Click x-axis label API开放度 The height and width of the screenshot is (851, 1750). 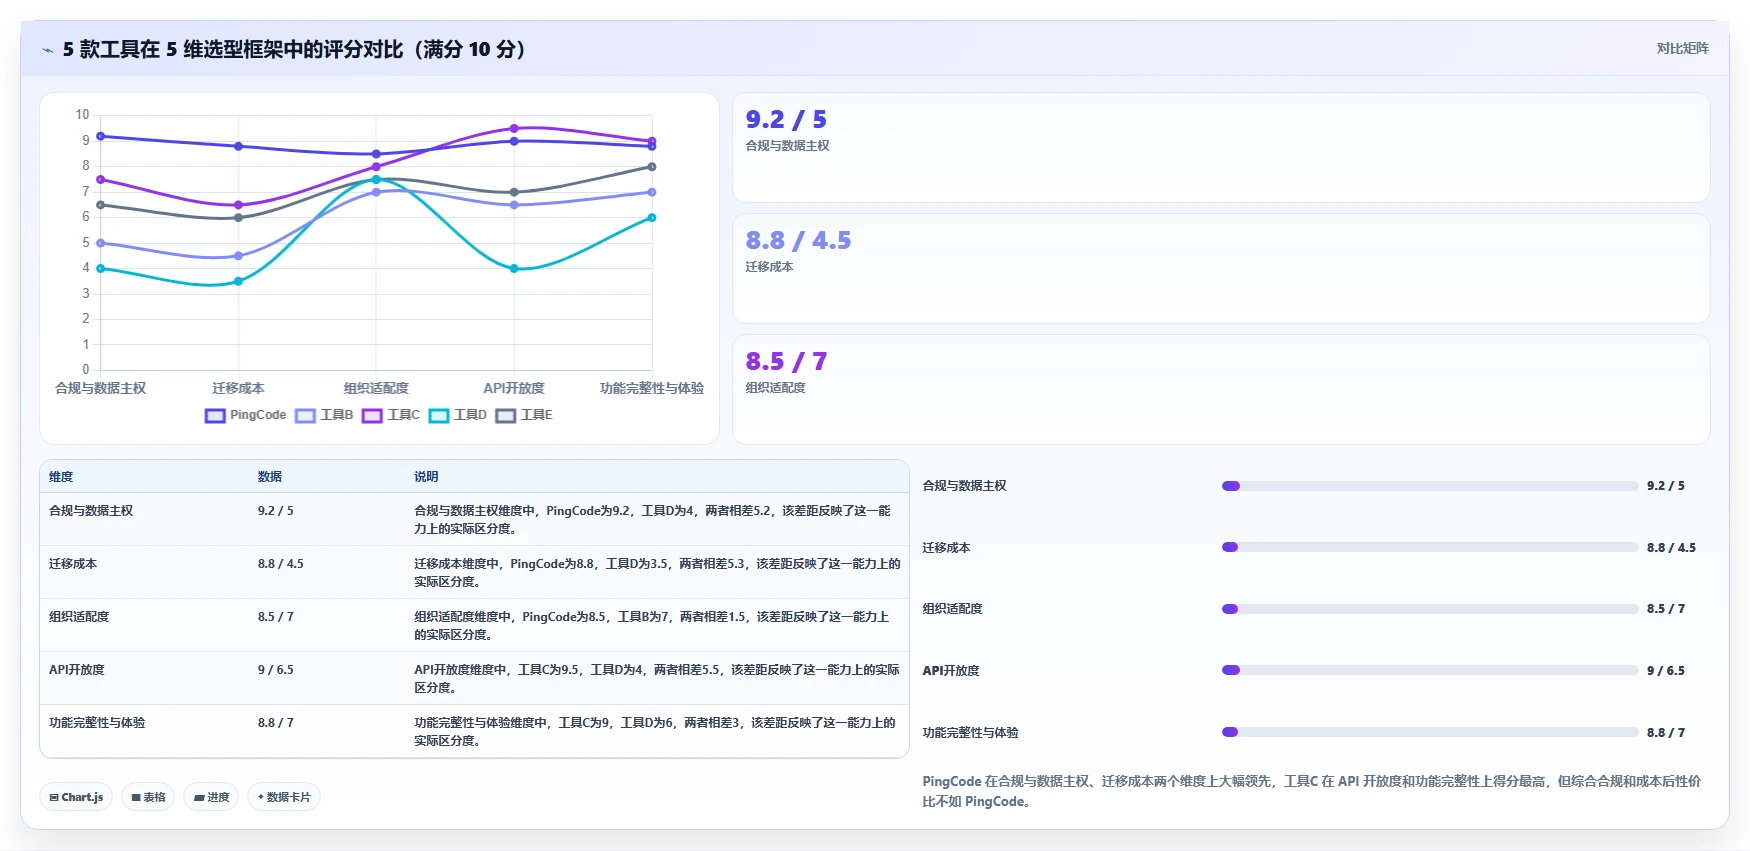[x=514, y=388]
